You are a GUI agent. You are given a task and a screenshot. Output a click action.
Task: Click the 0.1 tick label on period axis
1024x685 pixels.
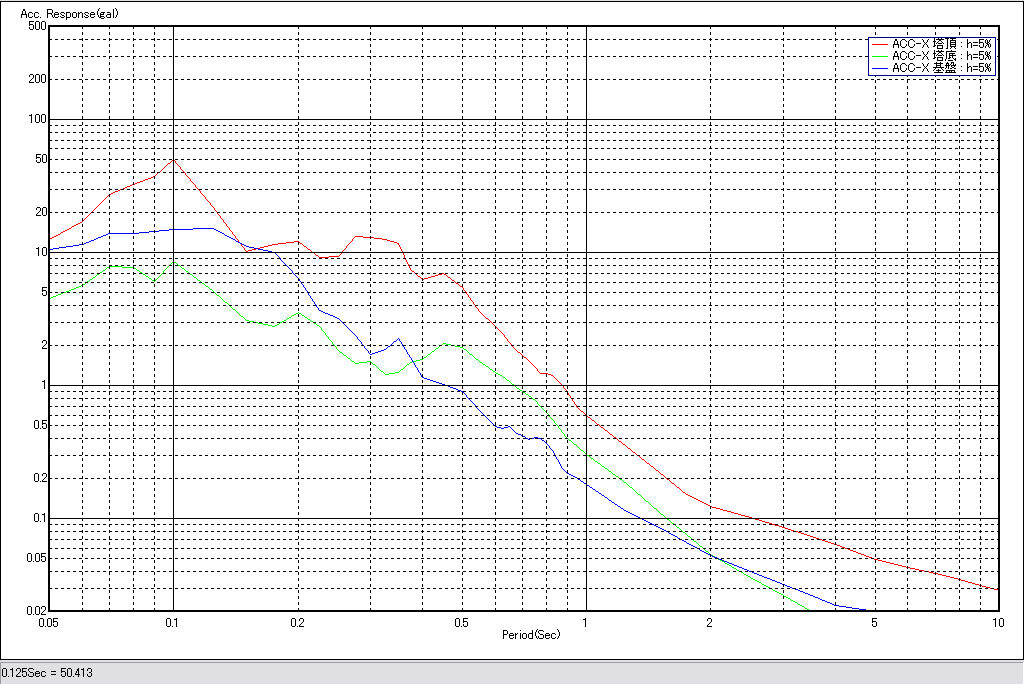pyautogui.click(x=174, y=622)
